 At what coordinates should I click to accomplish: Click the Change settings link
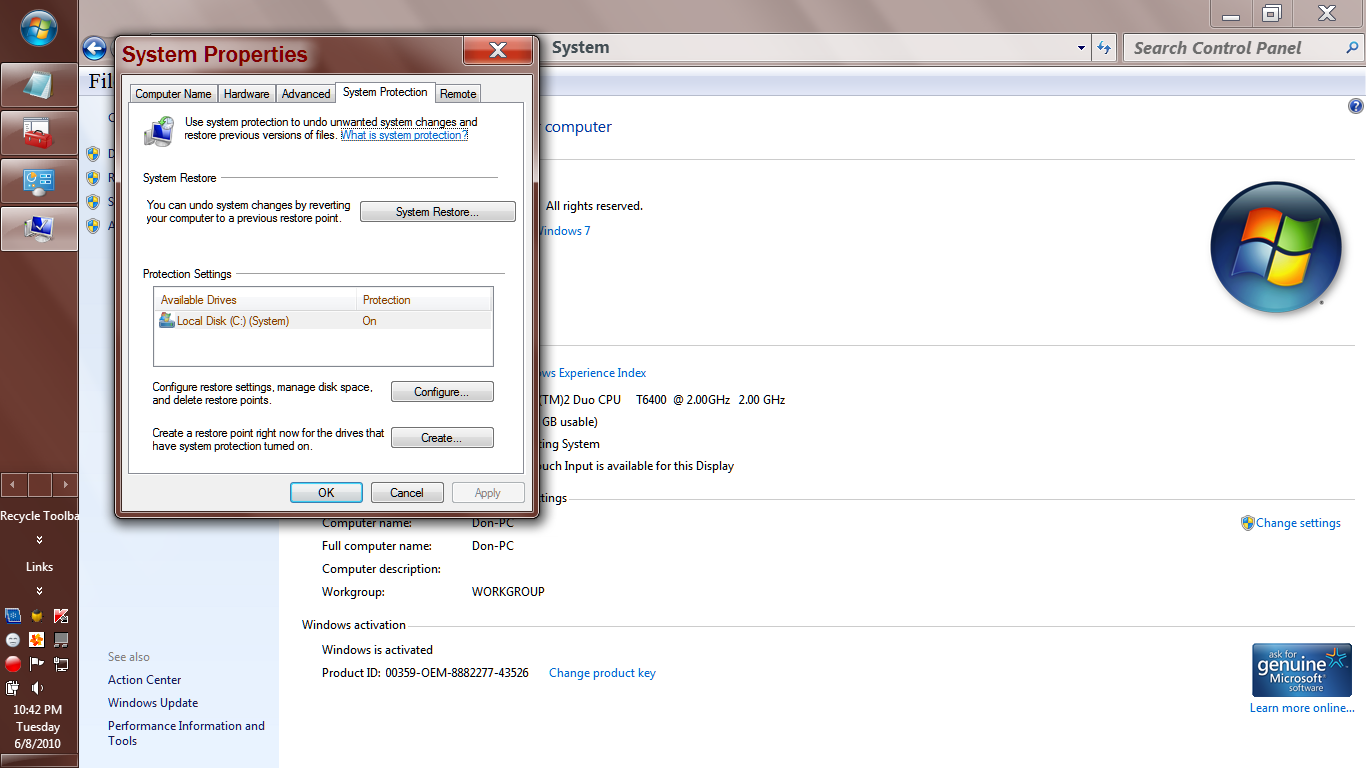point(1298,522)
